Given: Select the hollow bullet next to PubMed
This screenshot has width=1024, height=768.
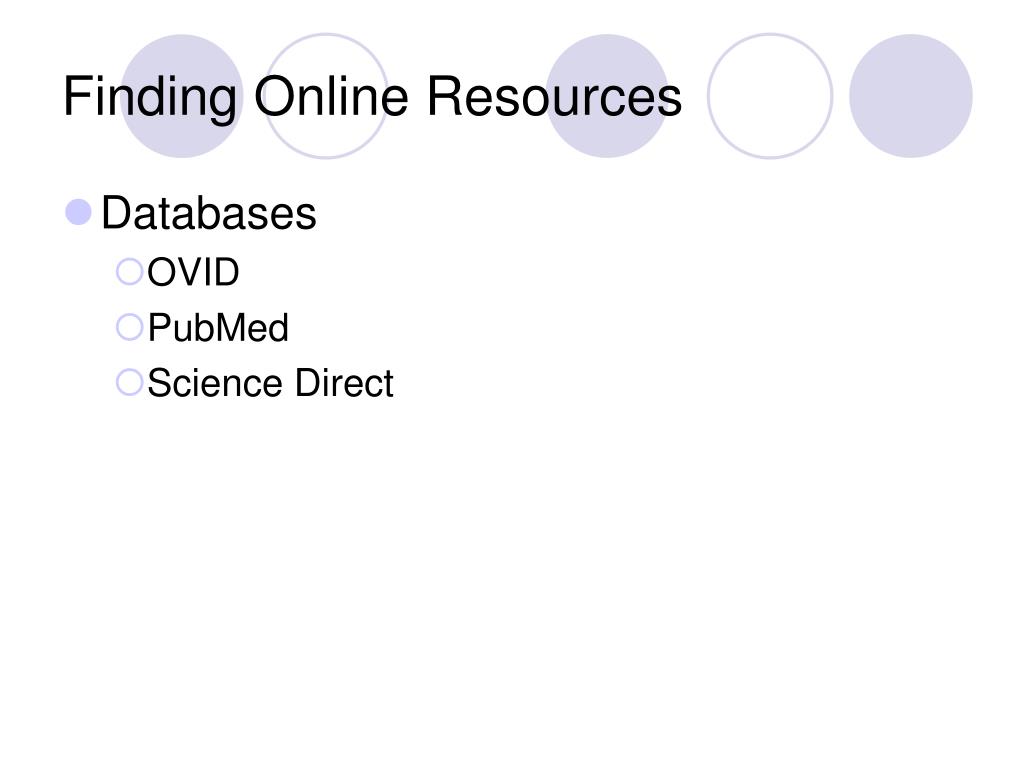Looking at the screenshot, I should pyautogui.click(x=129, y=327).
